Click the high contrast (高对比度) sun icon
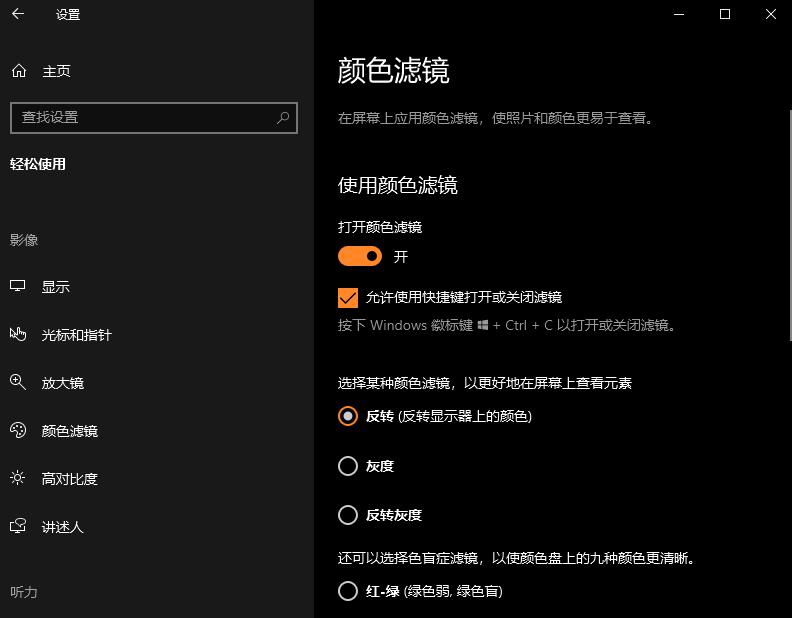 [18, 479]
